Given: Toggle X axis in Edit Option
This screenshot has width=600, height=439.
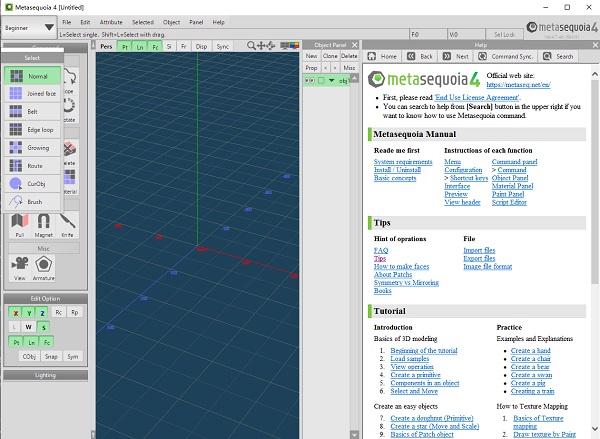Looking at the screenshot, I should pos(15,312).
